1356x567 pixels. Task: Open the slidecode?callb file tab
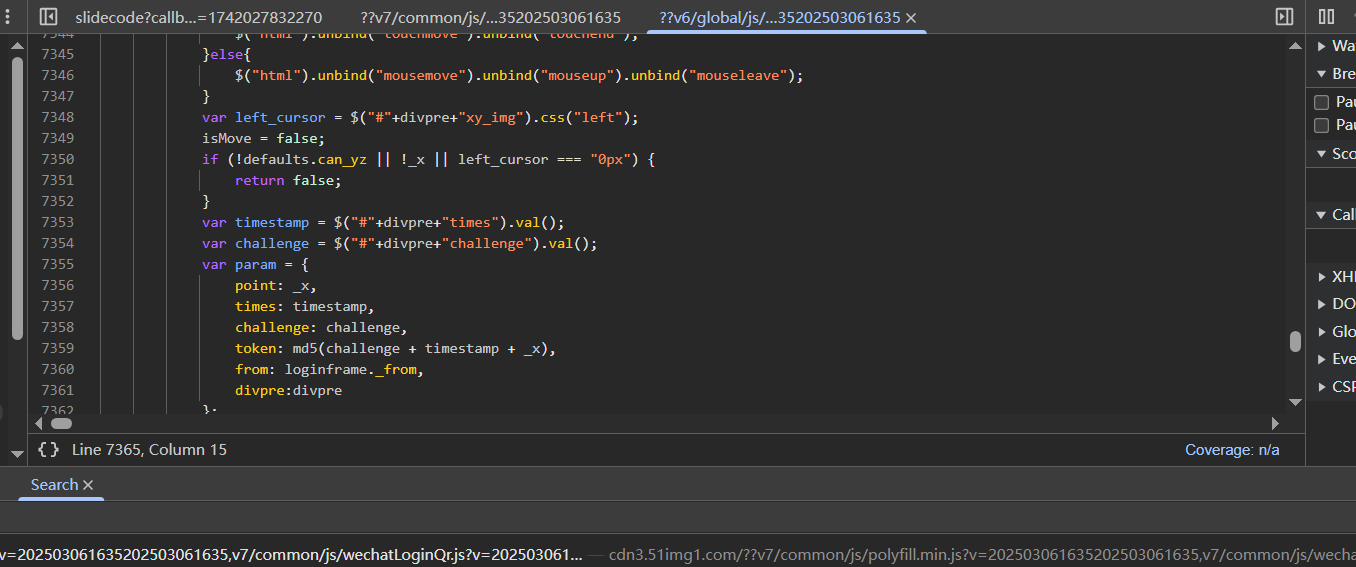198,18
